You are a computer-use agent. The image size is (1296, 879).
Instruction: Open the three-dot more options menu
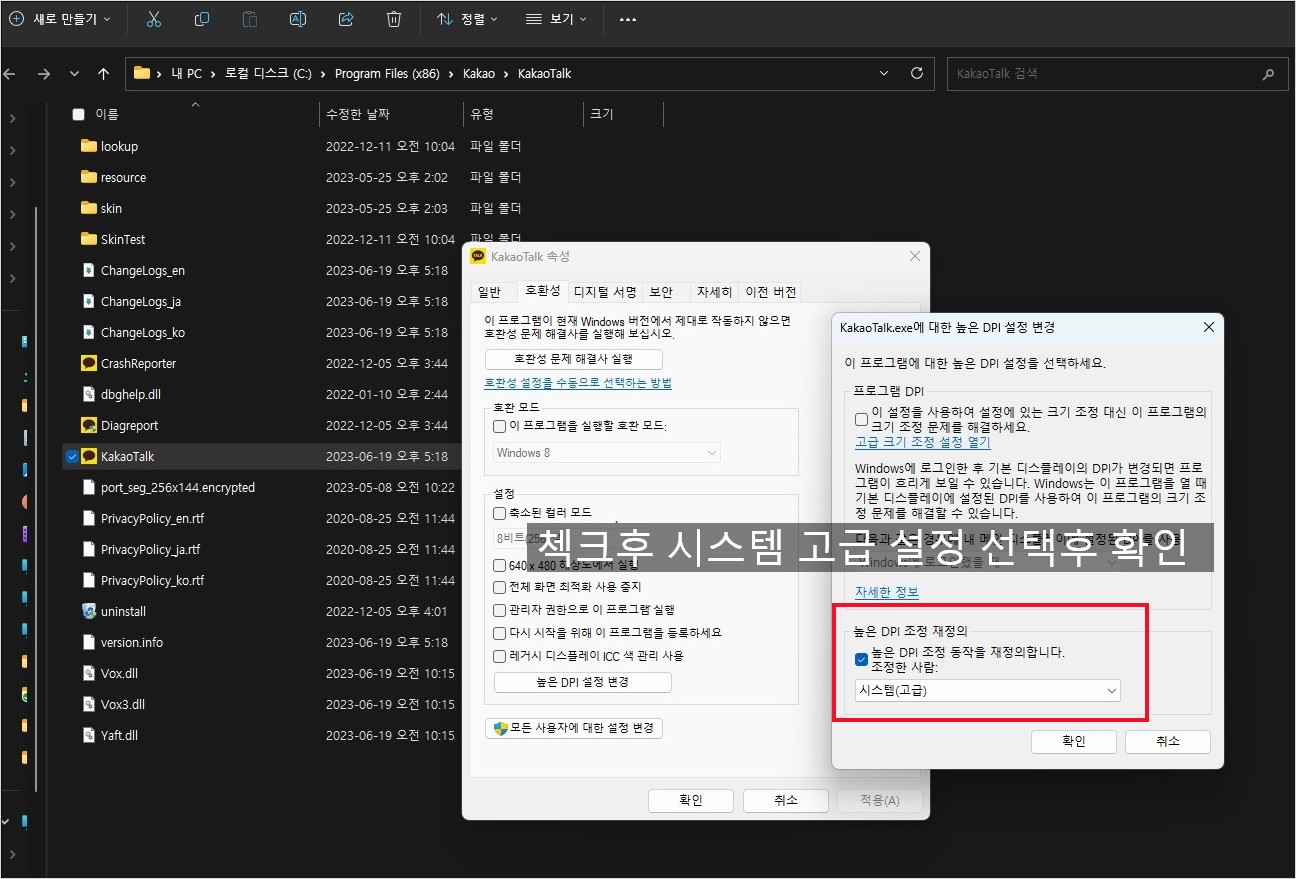tap(628, 19)
